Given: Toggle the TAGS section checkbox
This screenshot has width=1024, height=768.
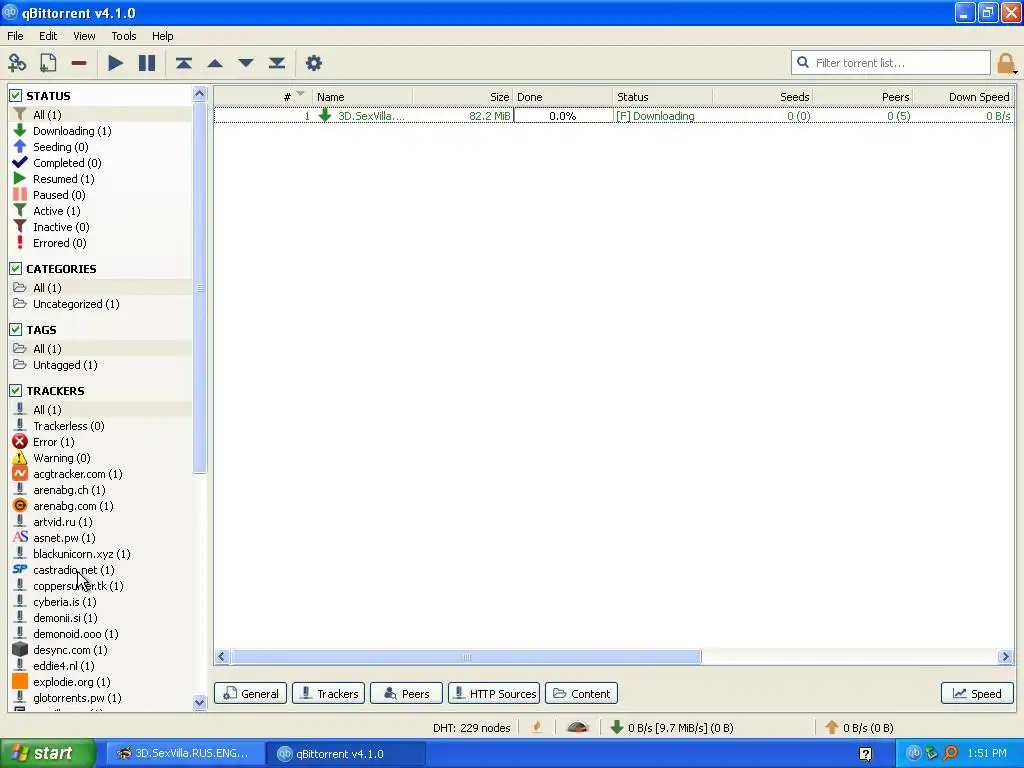Looking at the screenshot, I should pos(16,330).
